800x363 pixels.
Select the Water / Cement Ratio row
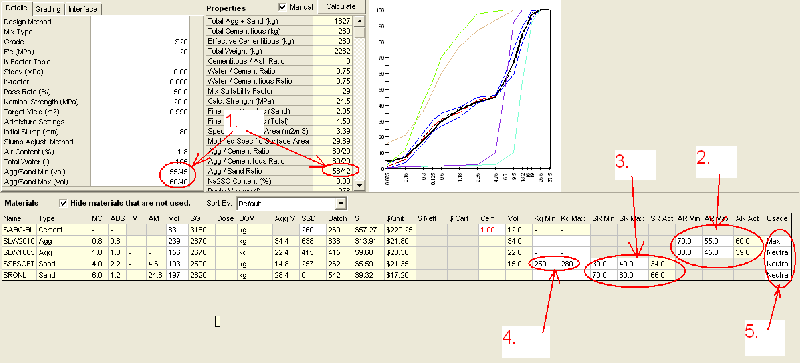click(280, 71)
